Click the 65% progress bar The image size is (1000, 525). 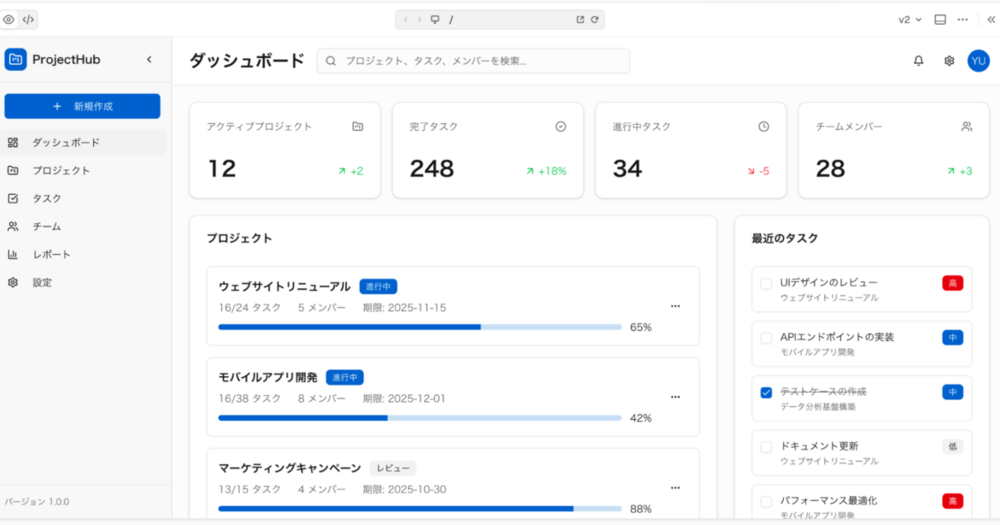point(420,327)
